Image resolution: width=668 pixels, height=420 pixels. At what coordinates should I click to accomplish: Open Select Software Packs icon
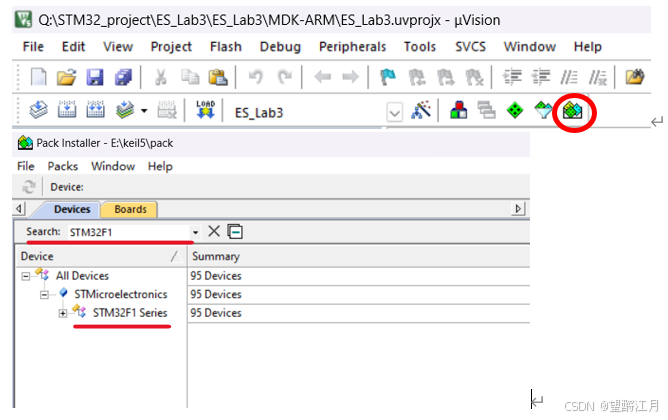[543, 110]
